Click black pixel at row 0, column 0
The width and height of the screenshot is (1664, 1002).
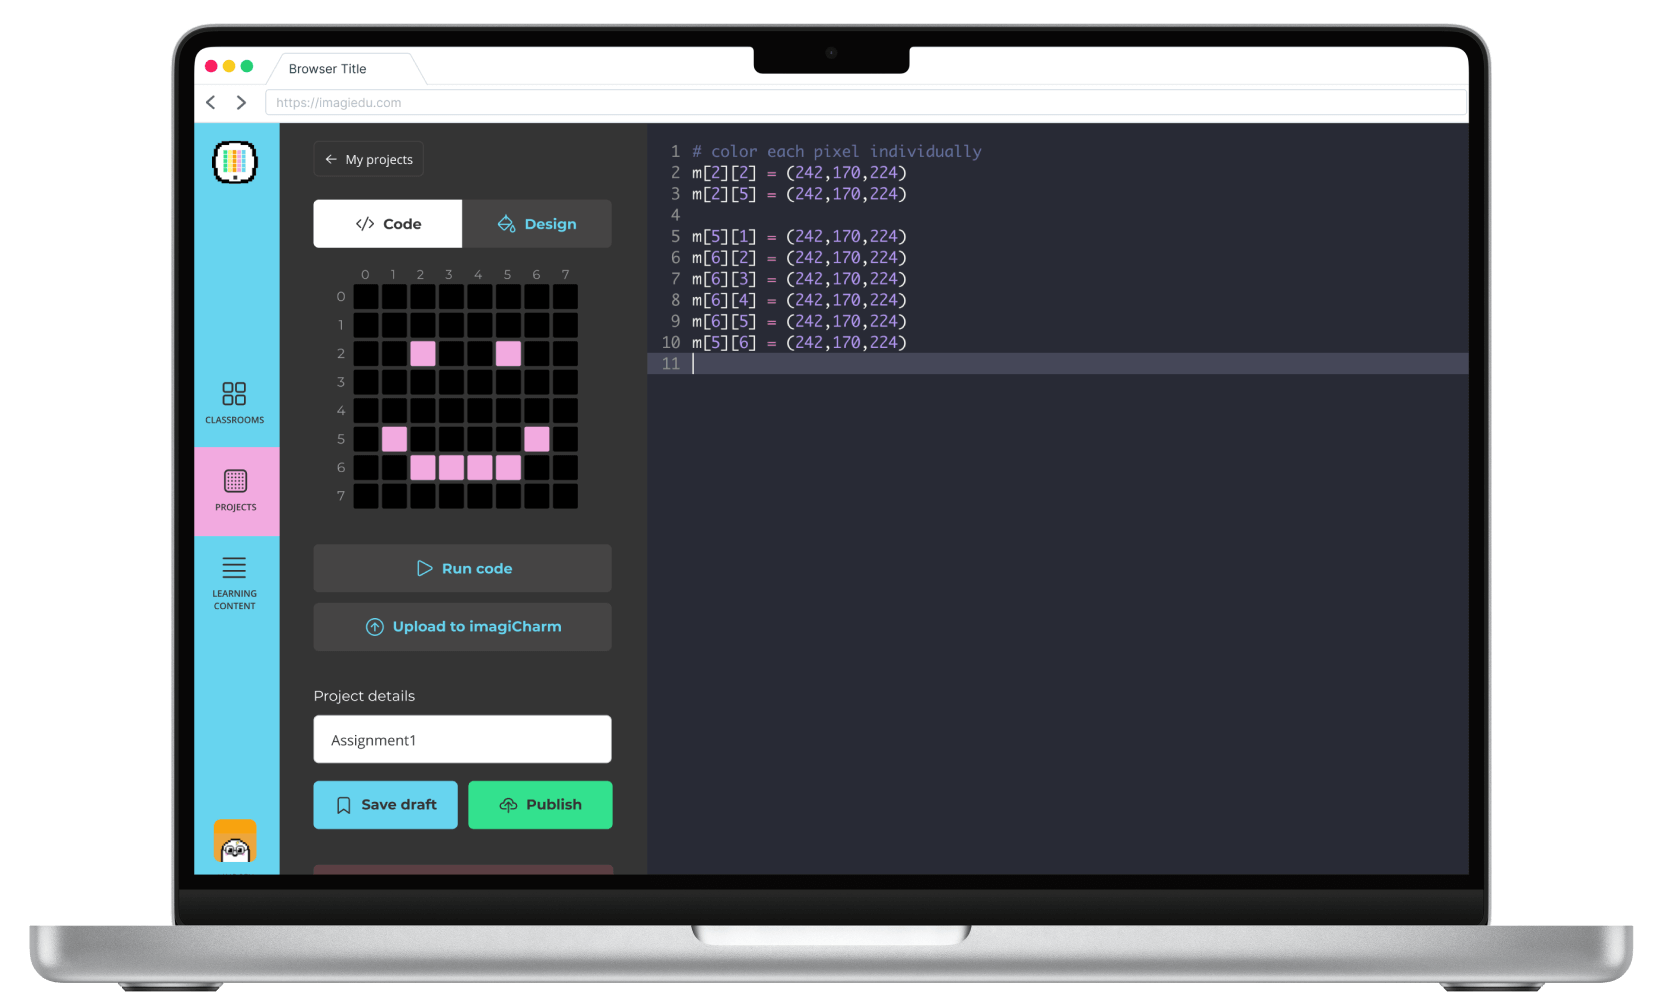[x=366, y=297]
